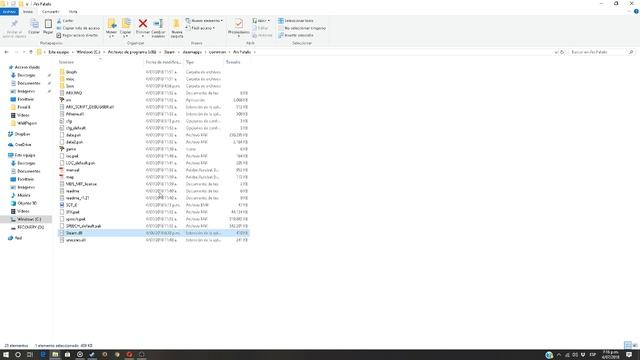Sort by the Tipo column header
This screenshot has width=640, height=360.
tap(204, 62)
